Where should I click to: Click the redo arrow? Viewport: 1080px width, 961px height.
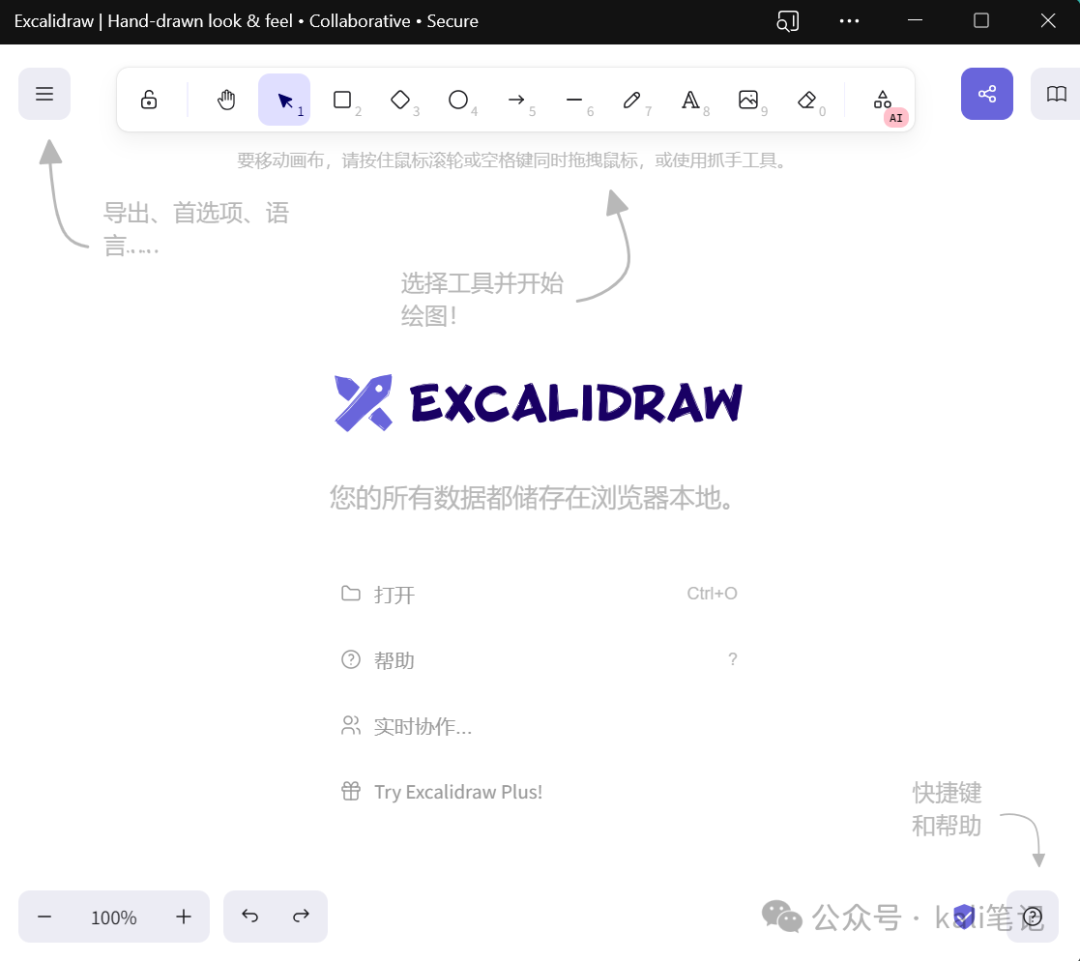click(x=301, y=916)
